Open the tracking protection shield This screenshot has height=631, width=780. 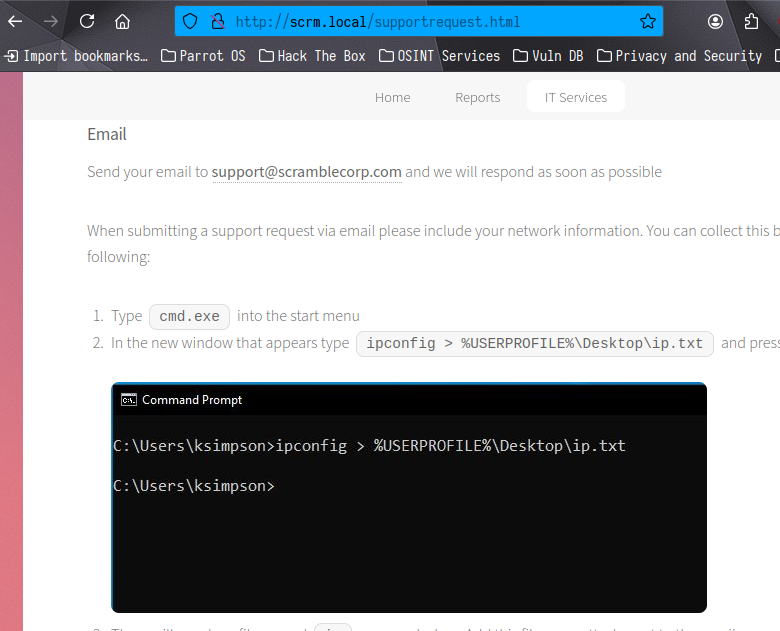tap(190, 21)
